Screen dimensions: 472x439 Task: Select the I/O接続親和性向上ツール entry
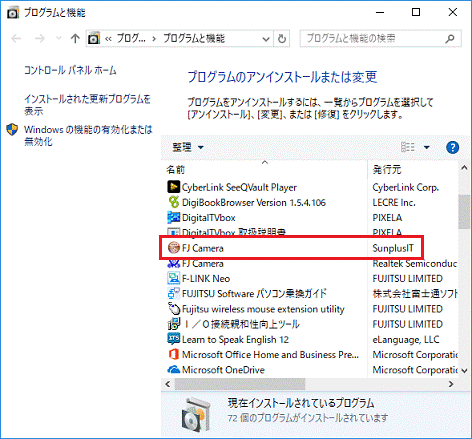click(242, 324)
